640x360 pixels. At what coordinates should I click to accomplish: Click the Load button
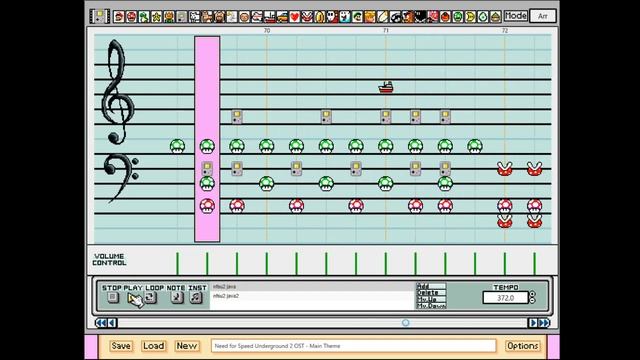(x=153, y=346)
